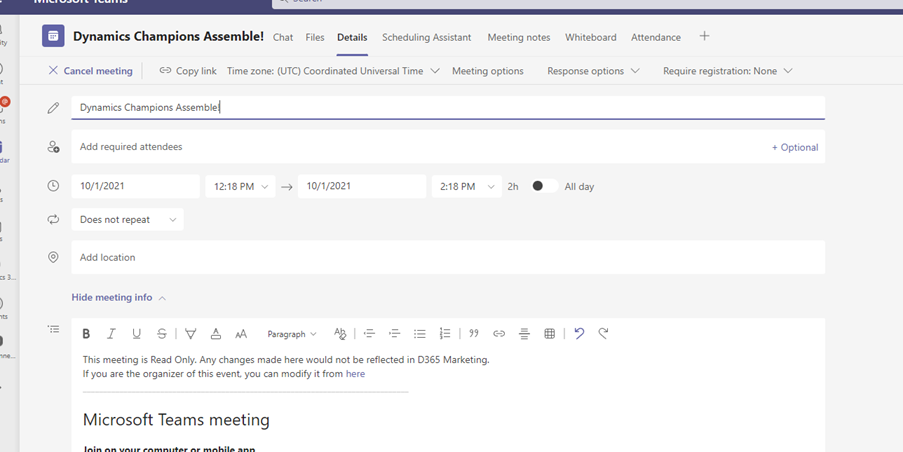Open Meeting options
Screen dimensions: 903x452
pos(488,71)
